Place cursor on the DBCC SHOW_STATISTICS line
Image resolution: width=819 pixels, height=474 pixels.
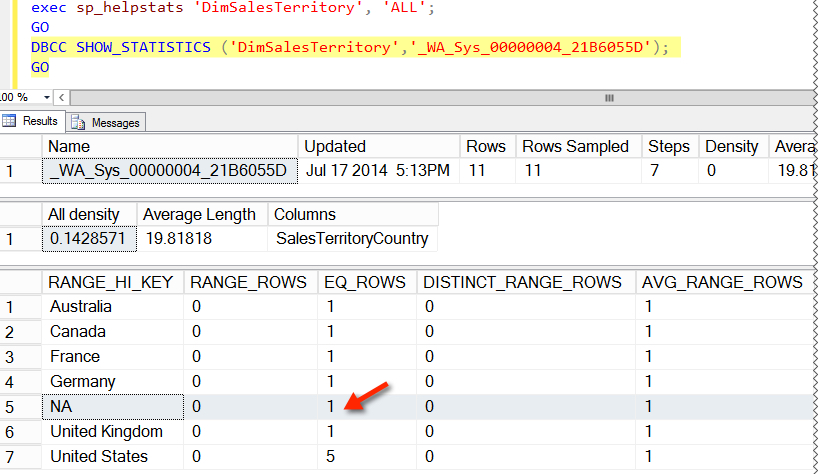point(350,47)
